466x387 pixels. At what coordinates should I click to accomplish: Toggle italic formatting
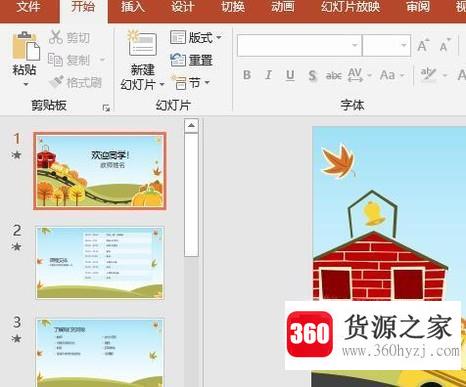click(x=269, y=75)
